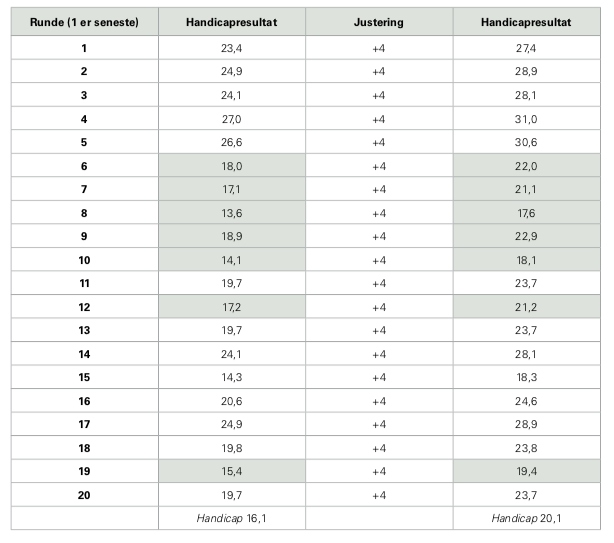Select the cell showing 20,6
The width and height of the screenshot is (614, 543).
[x=231, y=400]
